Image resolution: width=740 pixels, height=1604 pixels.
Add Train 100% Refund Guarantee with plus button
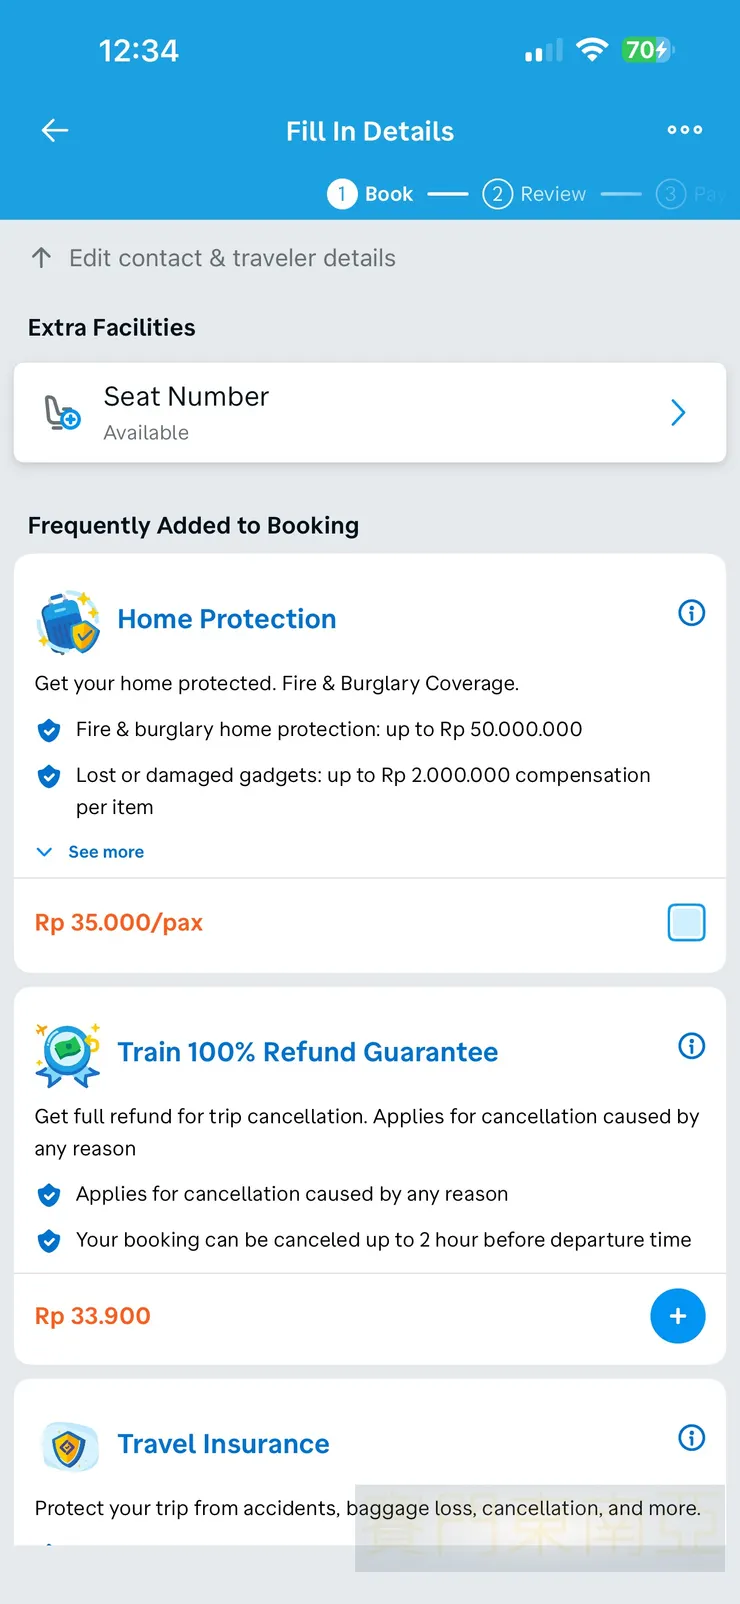677,1316
